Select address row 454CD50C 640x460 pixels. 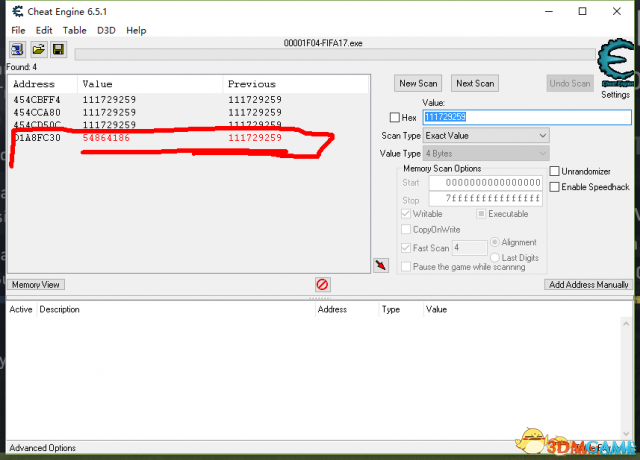click(x=189, y=124)
